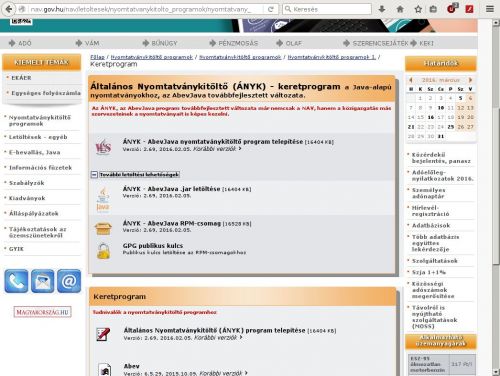Screen dimensions: 500x376
Task: Open Szolgáltatások right sidebar link
Action: click(435, 261)
